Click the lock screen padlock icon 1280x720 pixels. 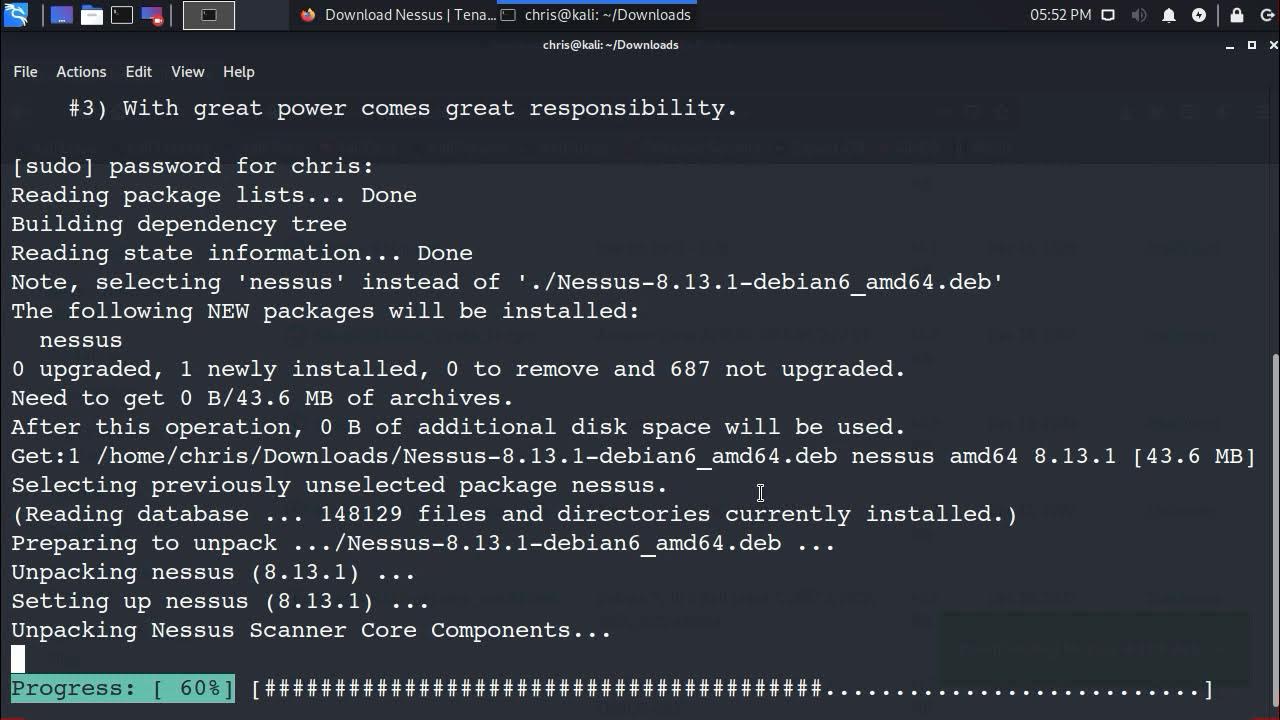click(1237, 15)
